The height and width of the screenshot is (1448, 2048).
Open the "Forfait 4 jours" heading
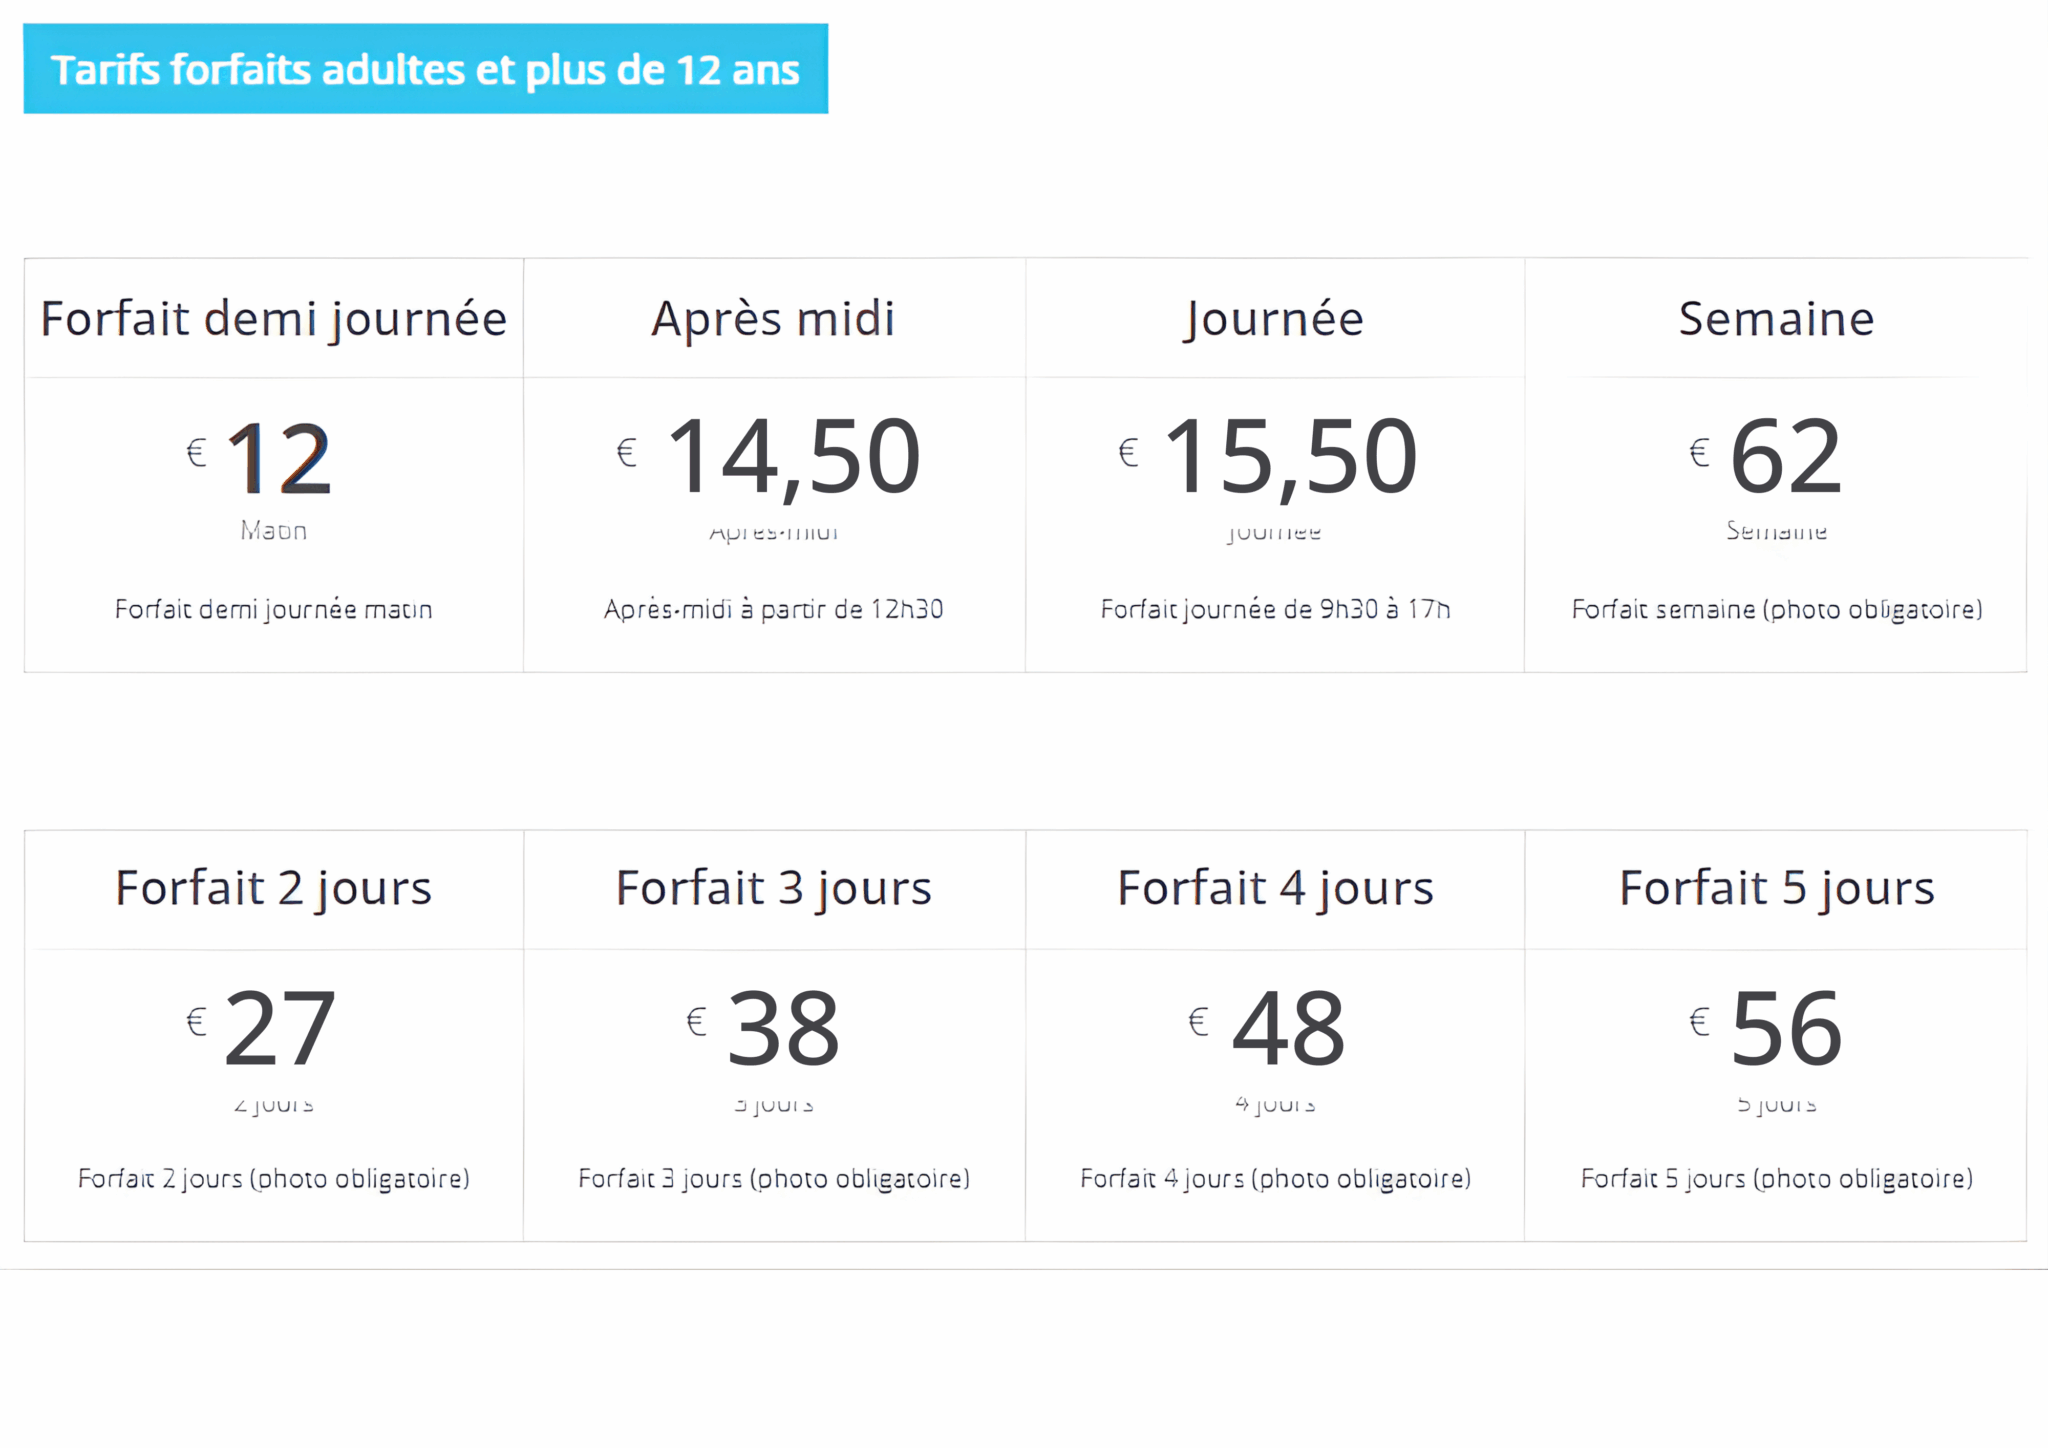pyautogui.click(x=1275, y=888)
